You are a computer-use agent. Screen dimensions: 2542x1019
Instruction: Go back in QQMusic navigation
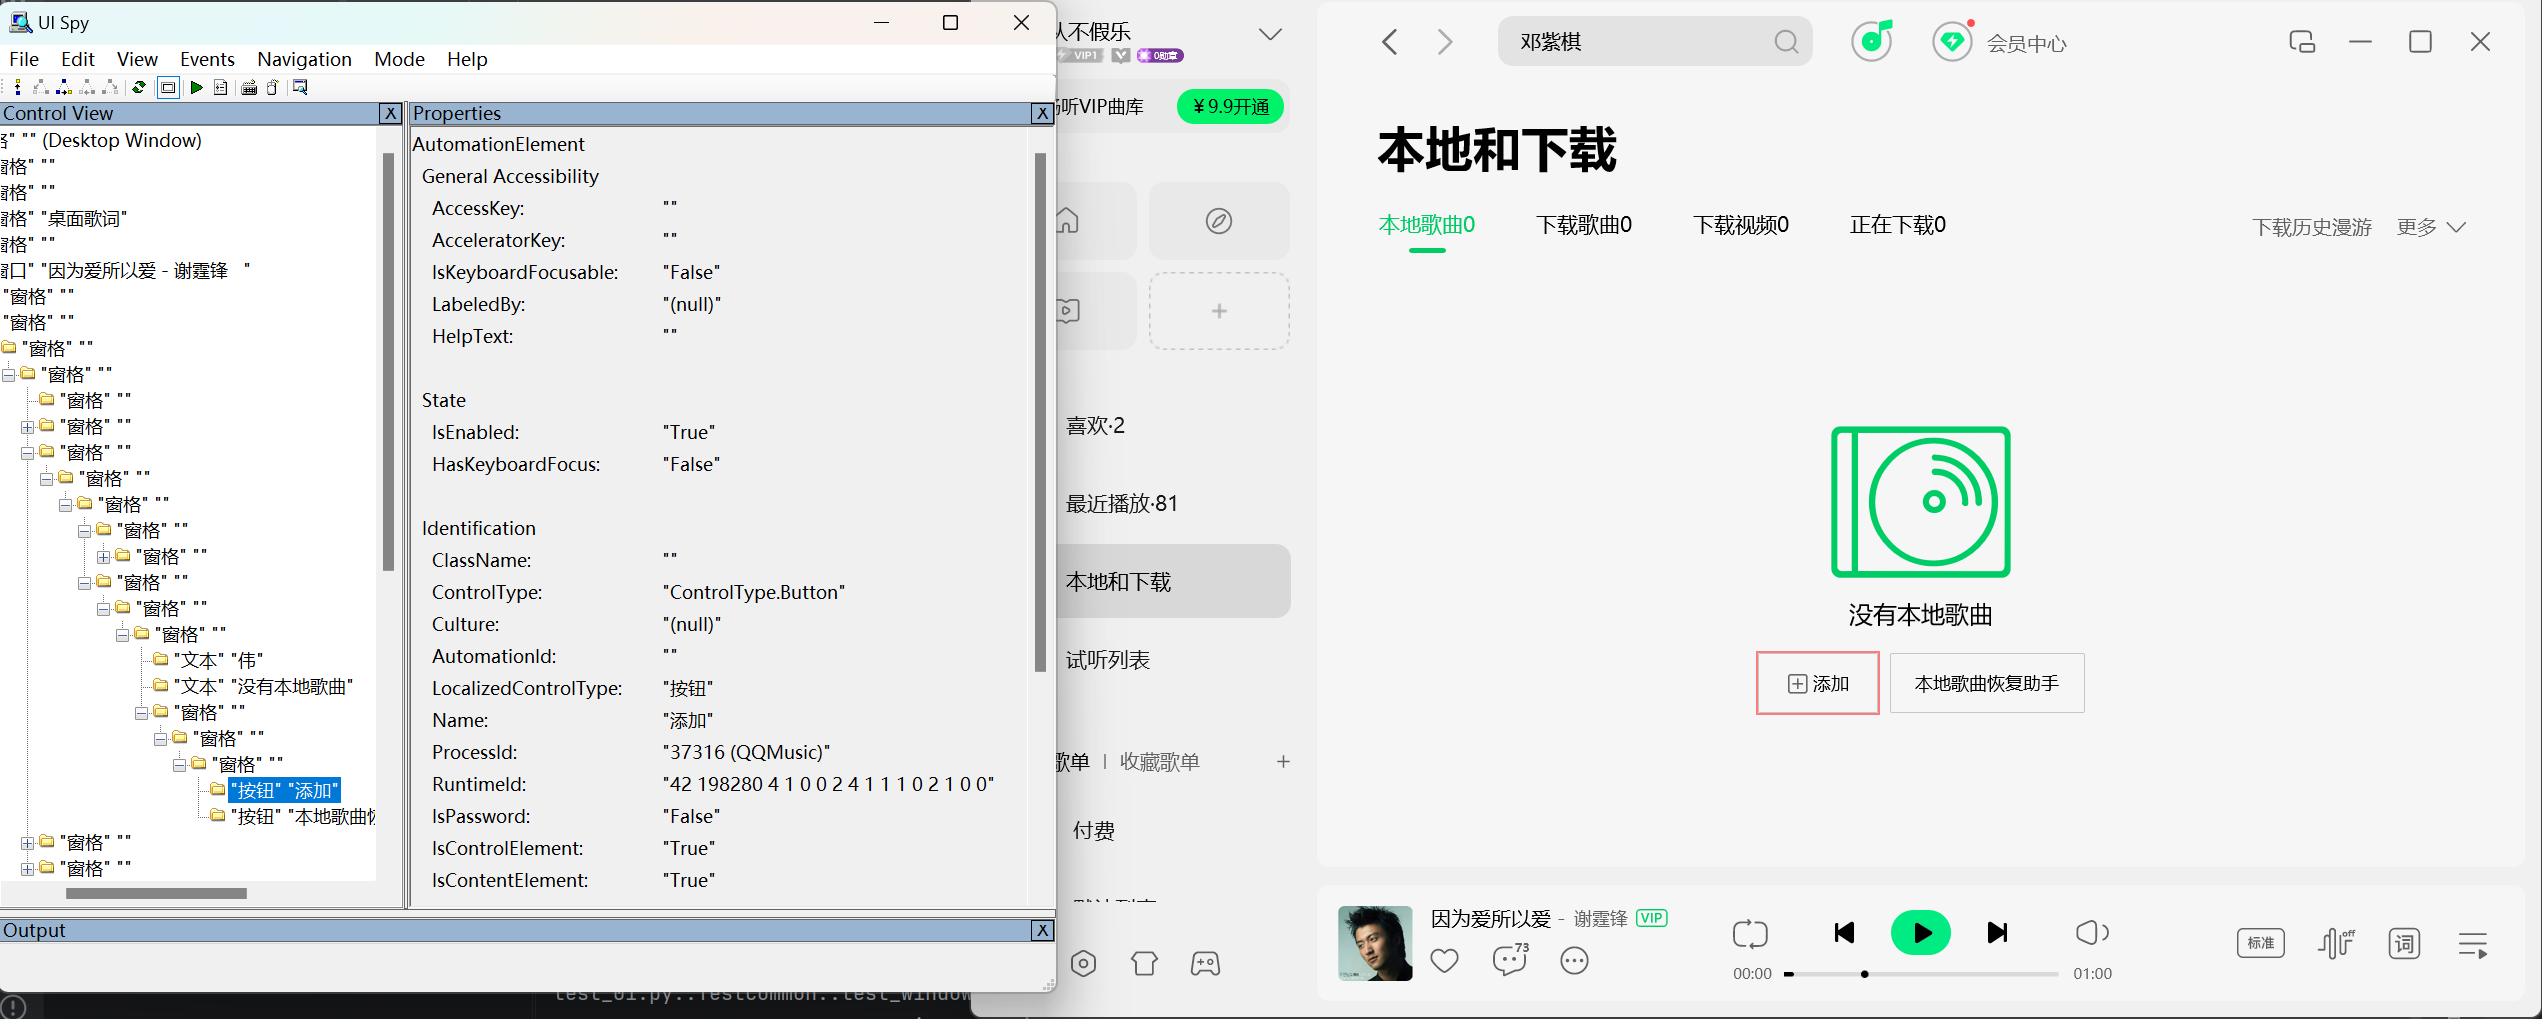(x=1390, y=42)
